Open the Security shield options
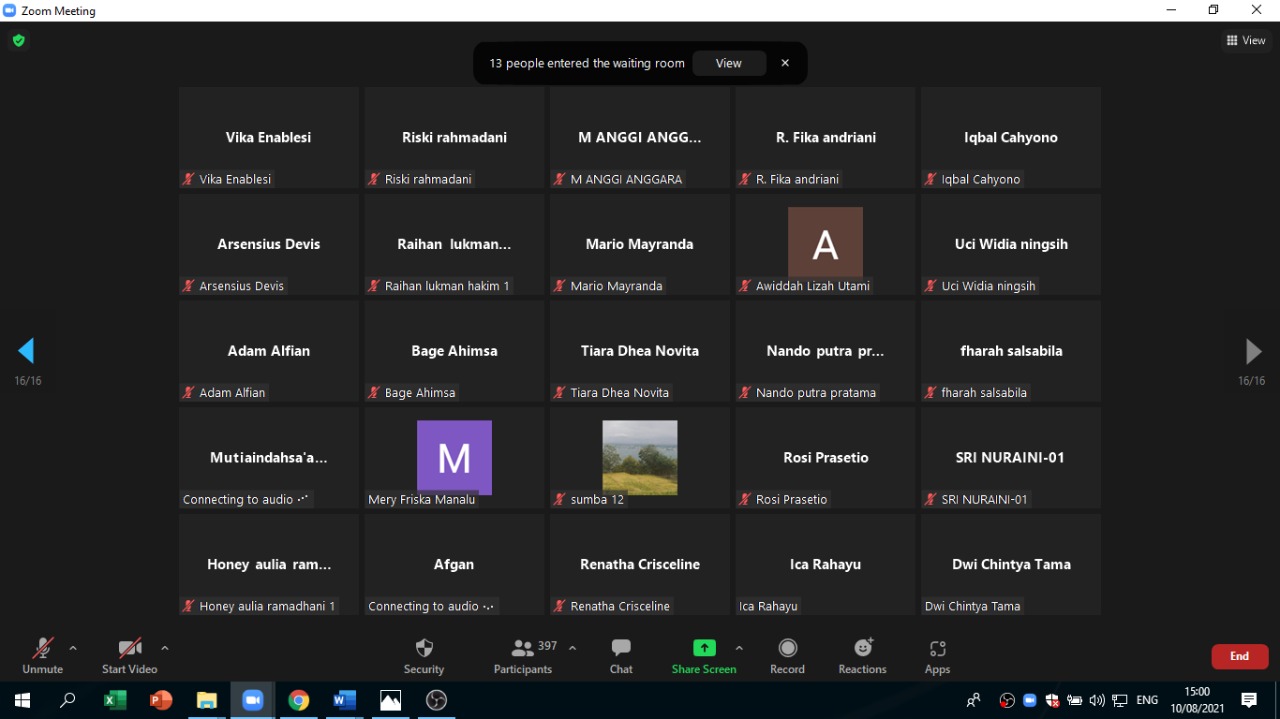The height and width of the screenshot is (719, 1280). coord(424,655)
